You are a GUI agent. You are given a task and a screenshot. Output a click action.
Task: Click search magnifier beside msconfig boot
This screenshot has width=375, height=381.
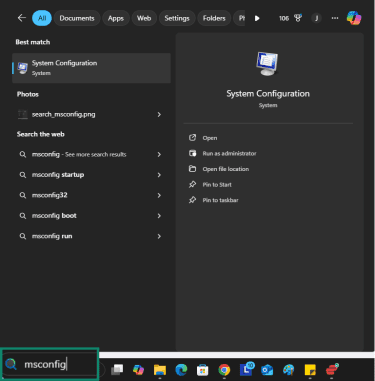[23, 216]
